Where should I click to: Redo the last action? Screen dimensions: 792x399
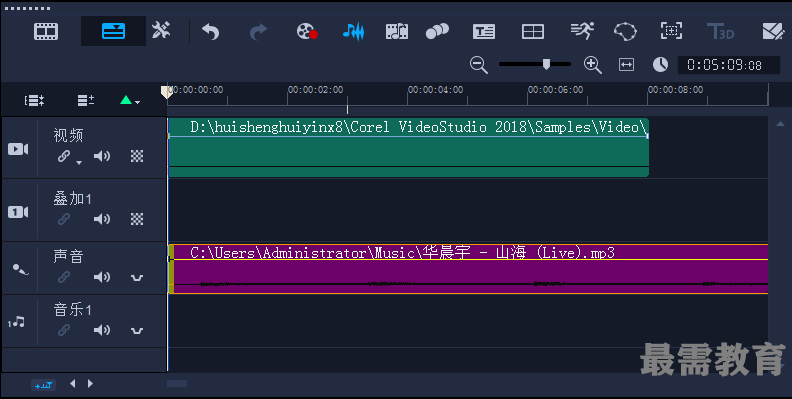click(258, 32)
